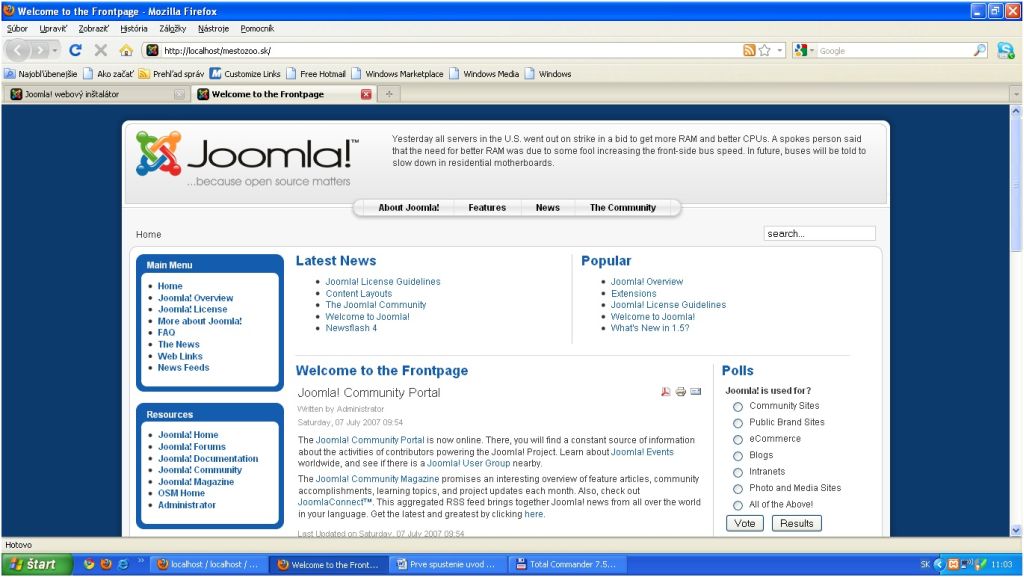Open article as PDF icon
Viewport: 1024px width, 577px height.
click(x=665, y=392)
